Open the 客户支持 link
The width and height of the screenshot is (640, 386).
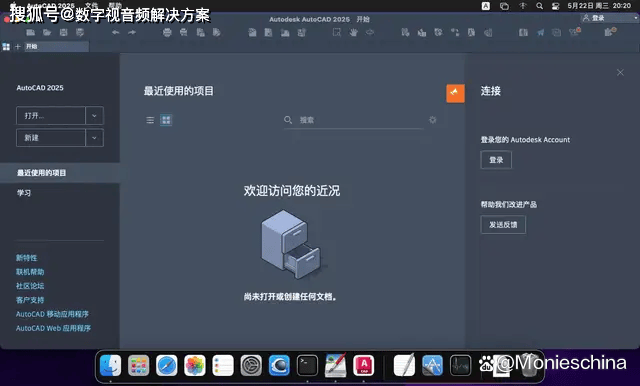click(x=30, y=300)
